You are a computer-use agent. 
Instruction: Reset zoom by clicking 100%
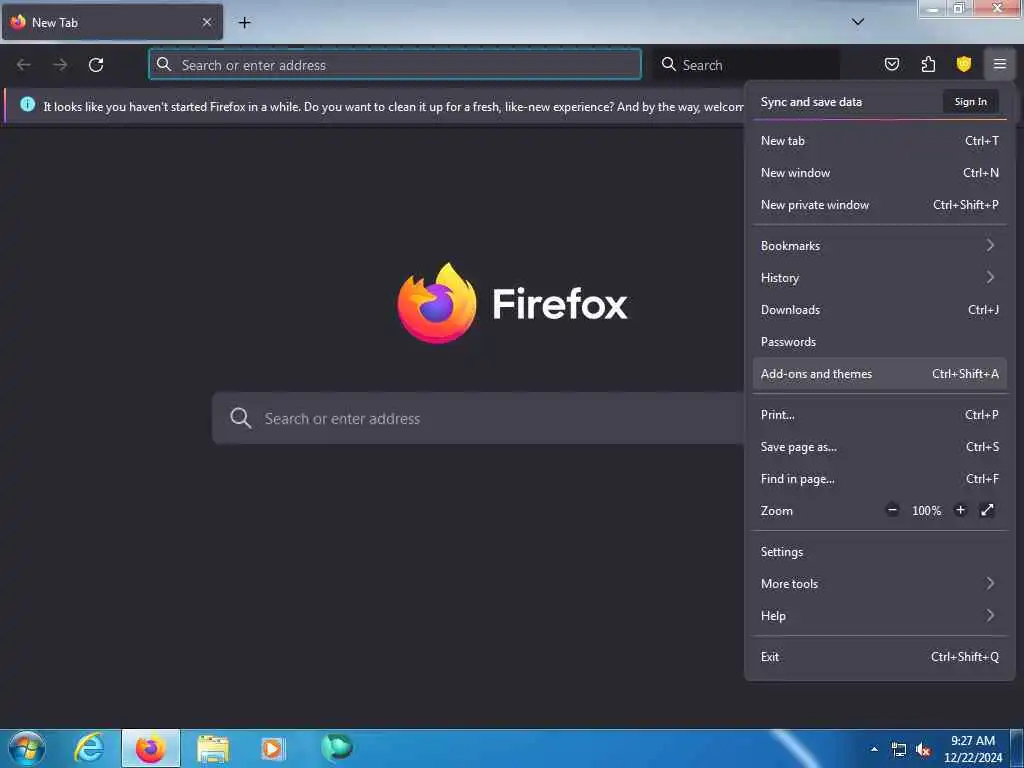(926, 511)
